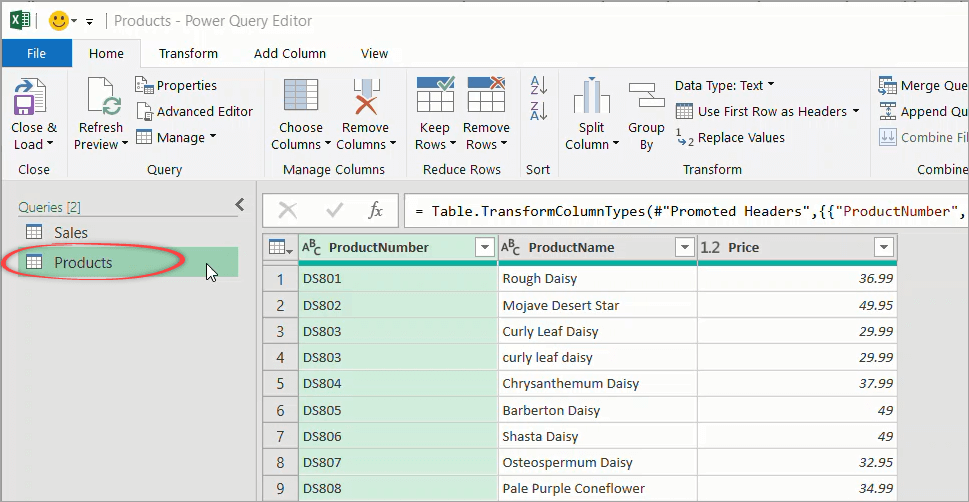
Task: Sort ascending with the A-Z icon
Action: 538,86
